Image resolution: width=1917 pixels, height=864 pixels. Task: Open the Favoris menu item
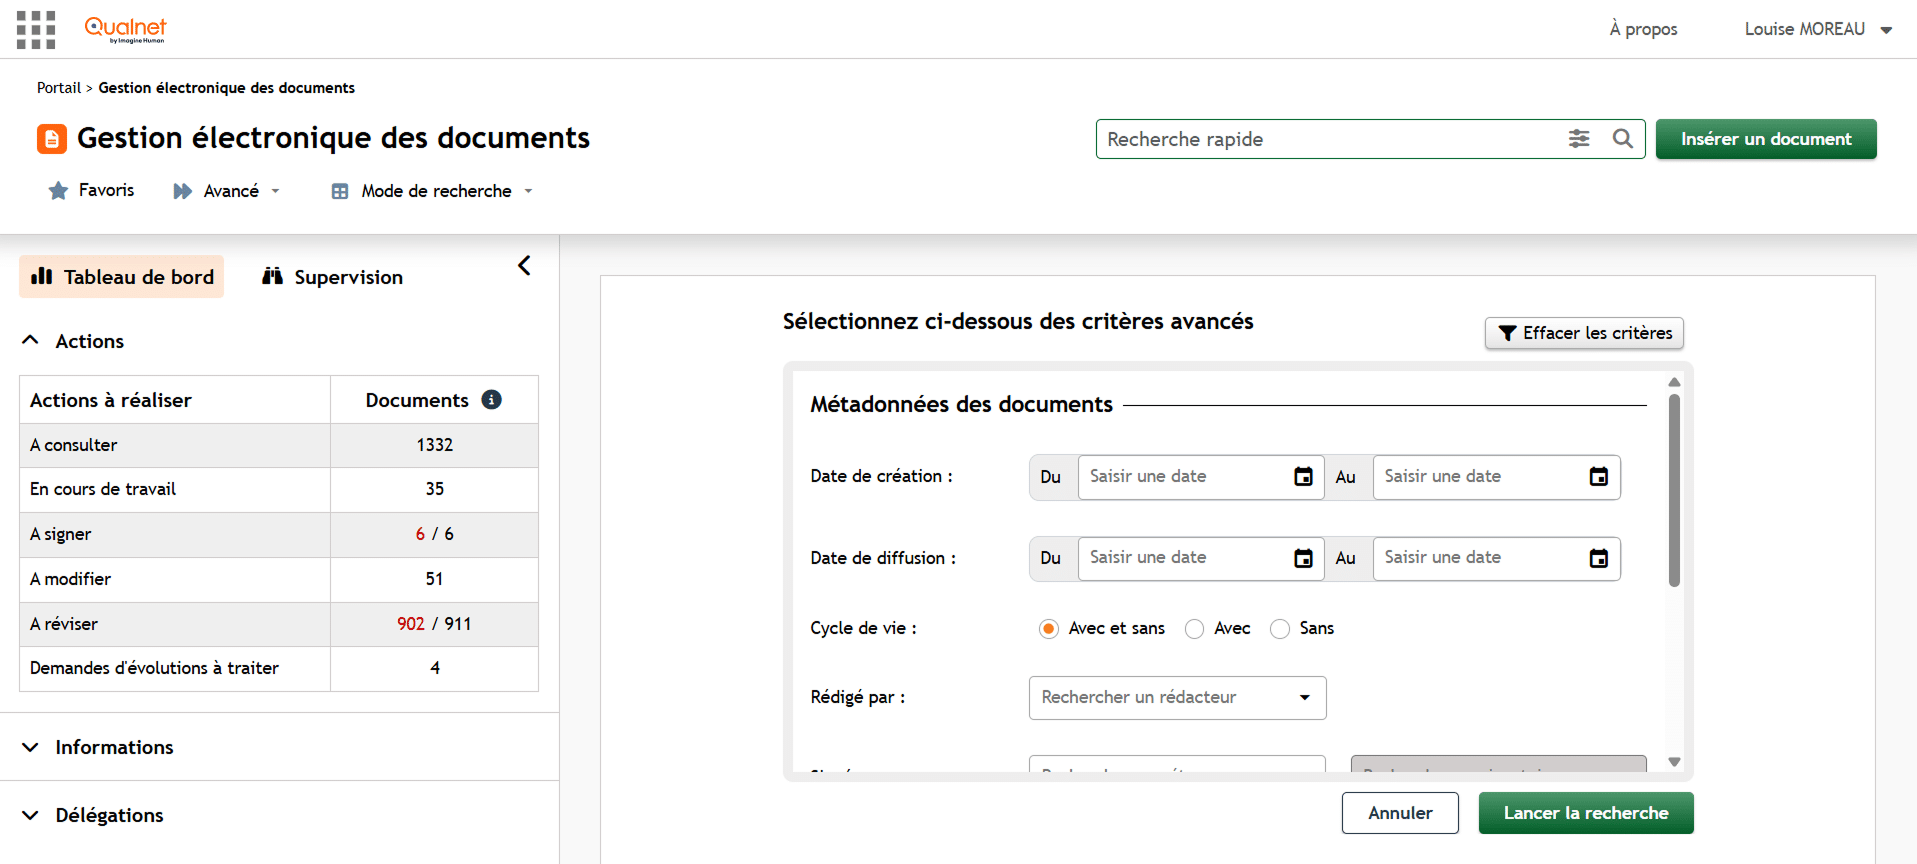click(x=91, y=190)
